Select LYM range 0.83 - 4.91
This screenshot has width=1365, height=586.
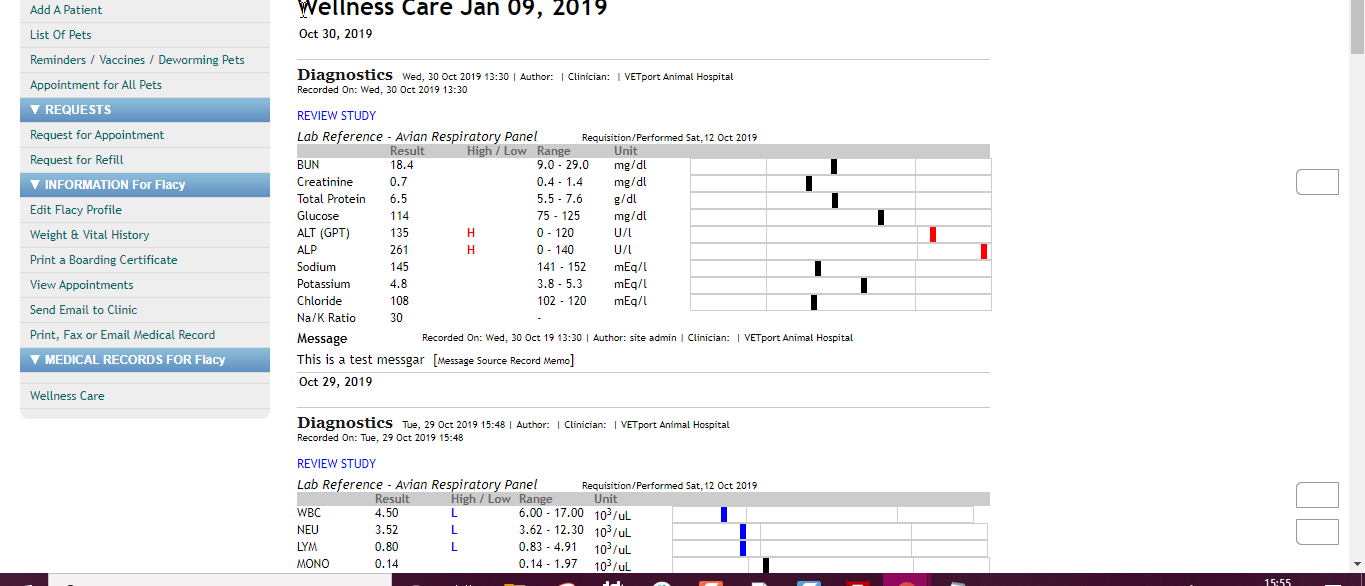(548, 547)
